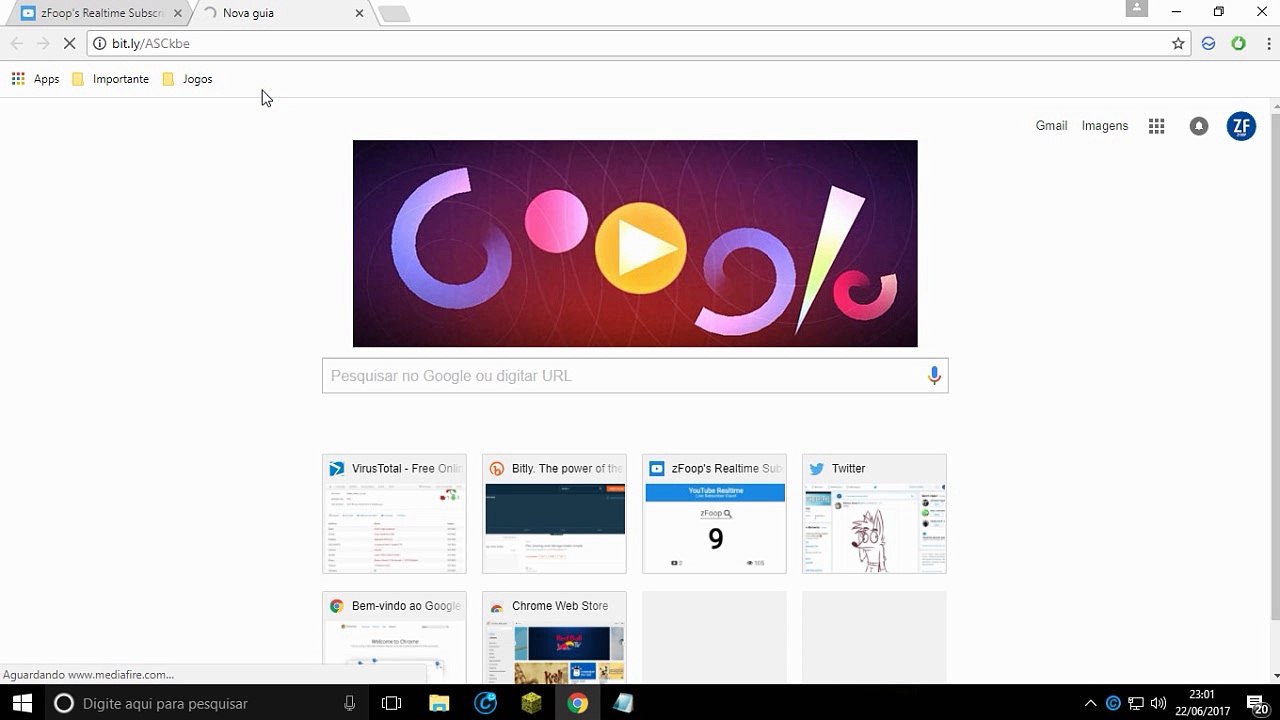The image size is (1280, 720).
Task: Open the Apps bookmarks shortcut
Action: [x=35, y=79]
